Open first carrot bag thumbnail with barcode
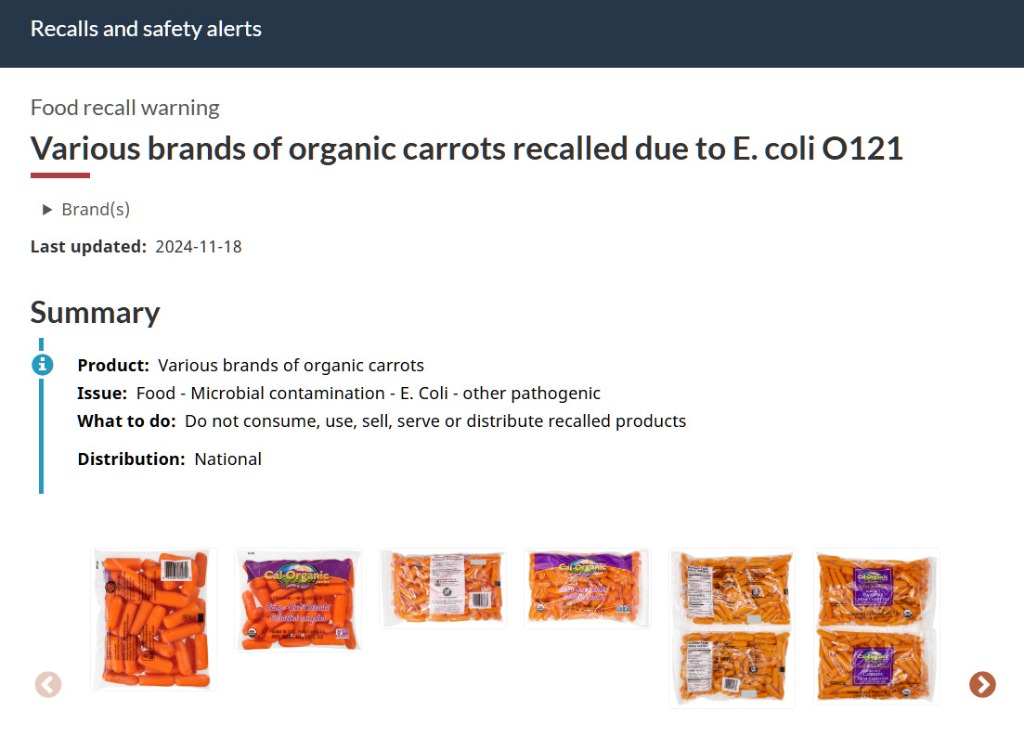Viewport: 1024px width, 750px height. 154,619
